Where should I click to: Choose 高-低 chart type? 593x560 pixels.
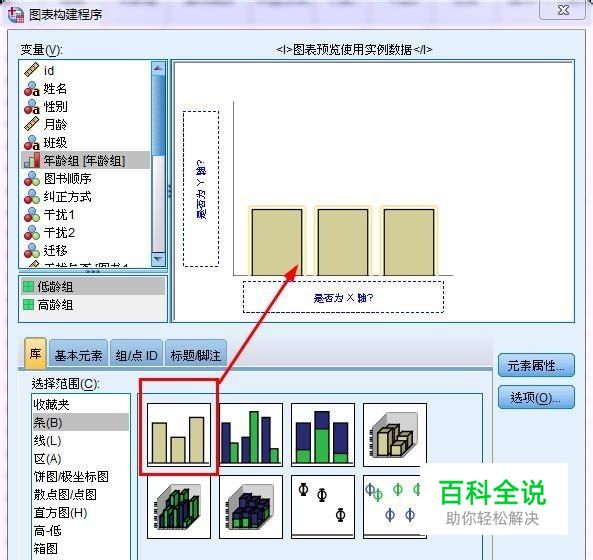(x=81, y=531)
